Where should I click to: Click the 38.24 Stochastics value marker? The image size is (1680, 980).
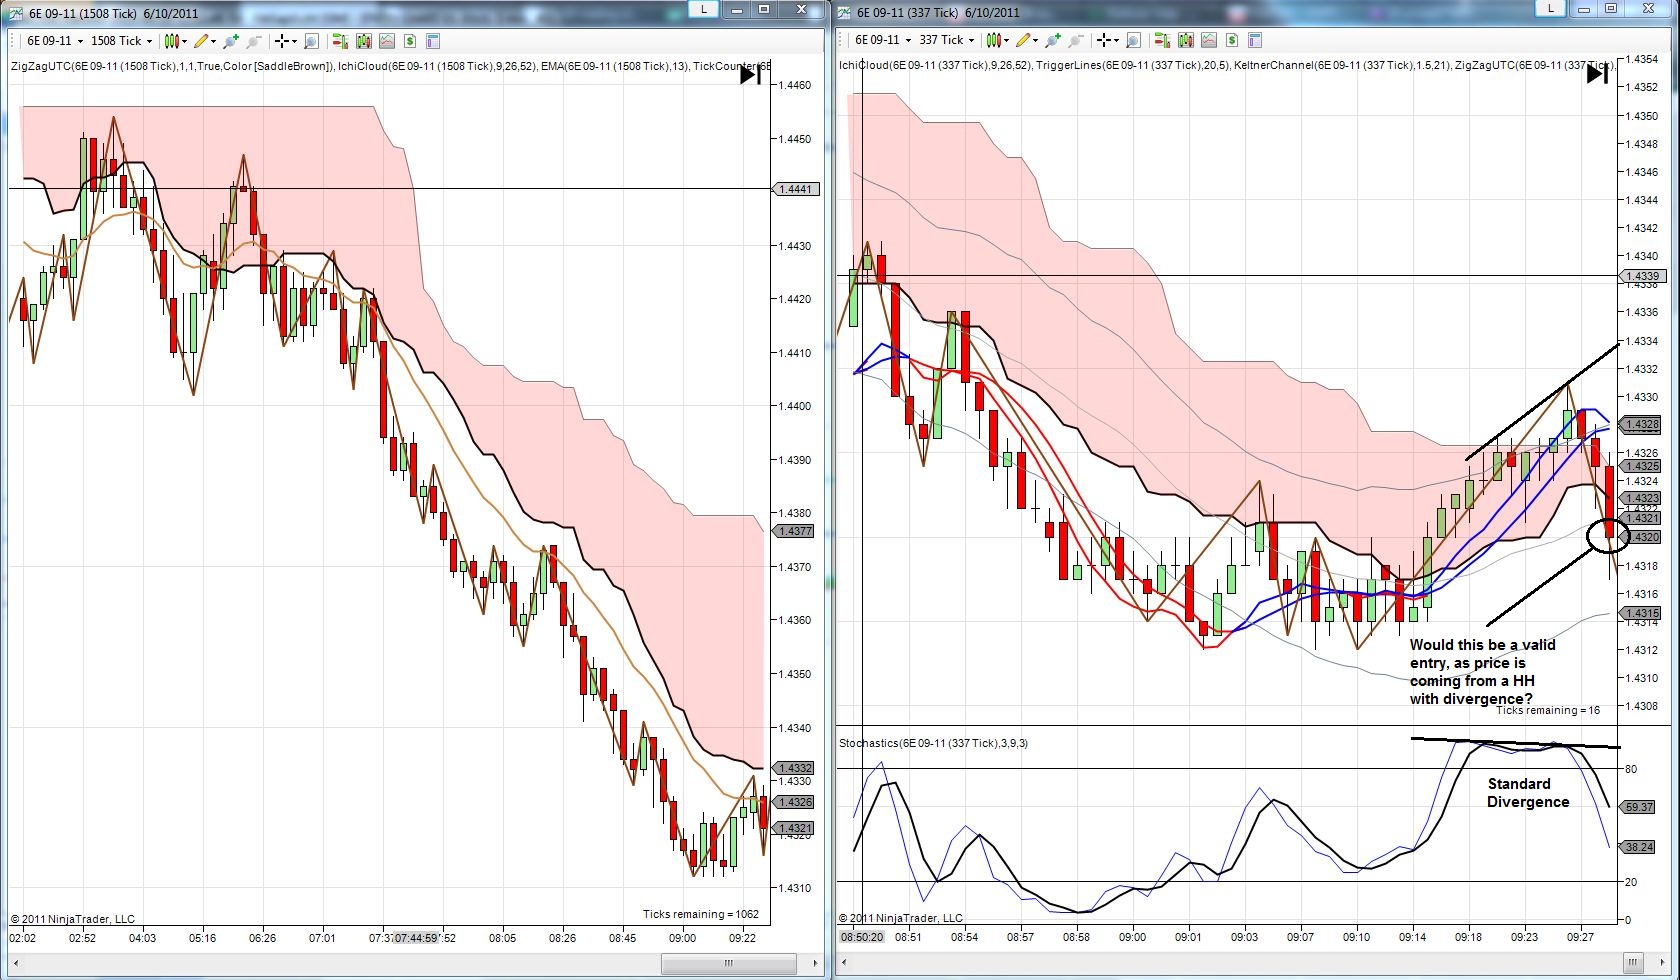[1639, 847]
